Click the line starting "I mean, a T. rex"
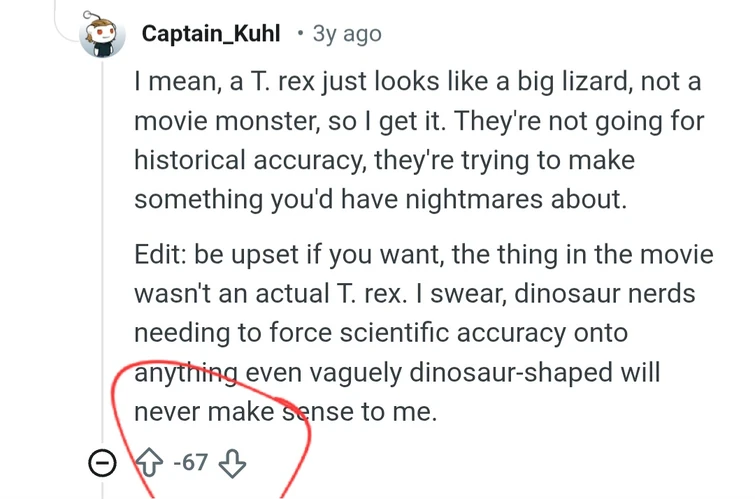The width and height of the screenshot is (755, 499). (x=418, y=83)
